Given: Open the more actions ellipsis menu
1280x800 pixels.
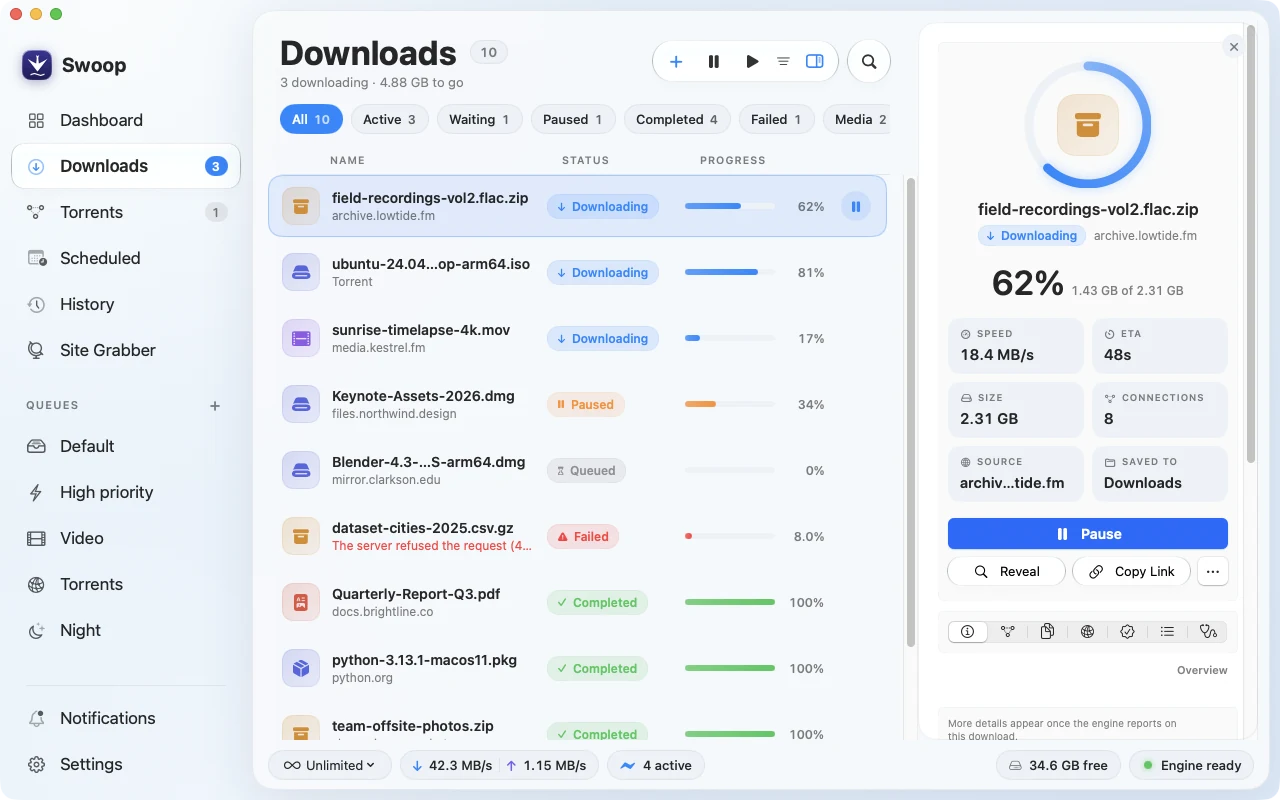Looking at the screenshot, I should tap(1213, 572).
